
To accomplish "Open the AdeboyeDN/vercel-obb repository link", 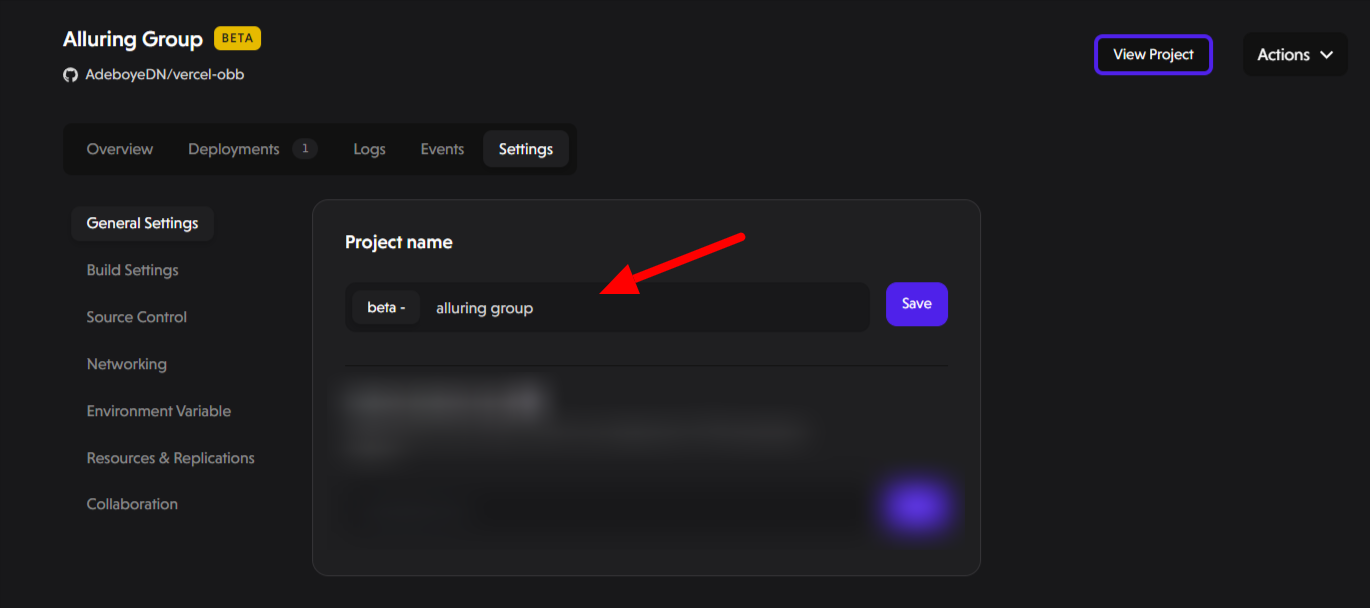I will pyautogui.click(x=165, y=75).
